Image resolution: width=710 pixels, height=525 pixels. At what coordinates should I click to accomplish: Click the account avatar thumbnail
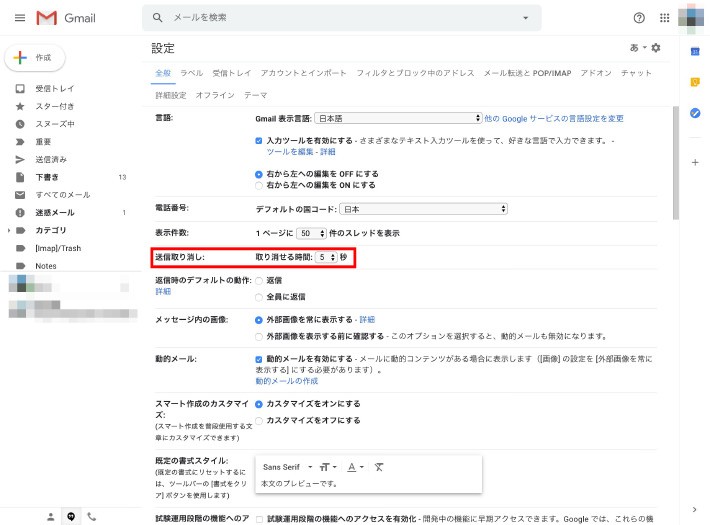click(x=691, y=18)
